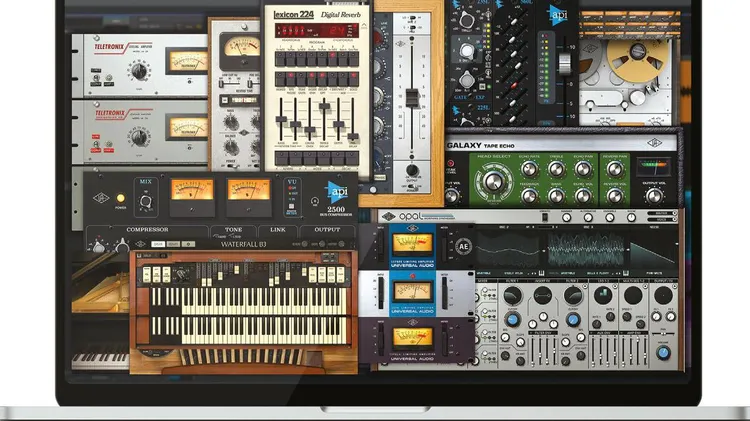Click the API 2500 Mix knob
Viewport: 750px width, 421px height.
pos(145,202)
